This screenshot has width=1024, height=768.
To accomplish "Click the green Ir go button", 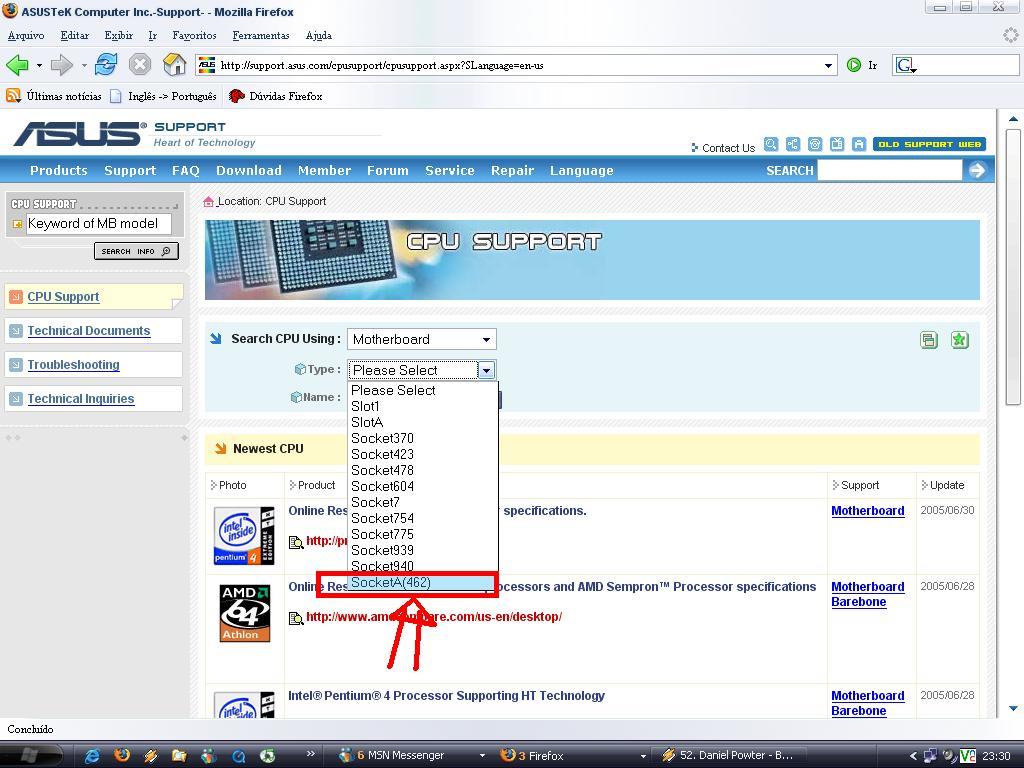I will 854,65.
